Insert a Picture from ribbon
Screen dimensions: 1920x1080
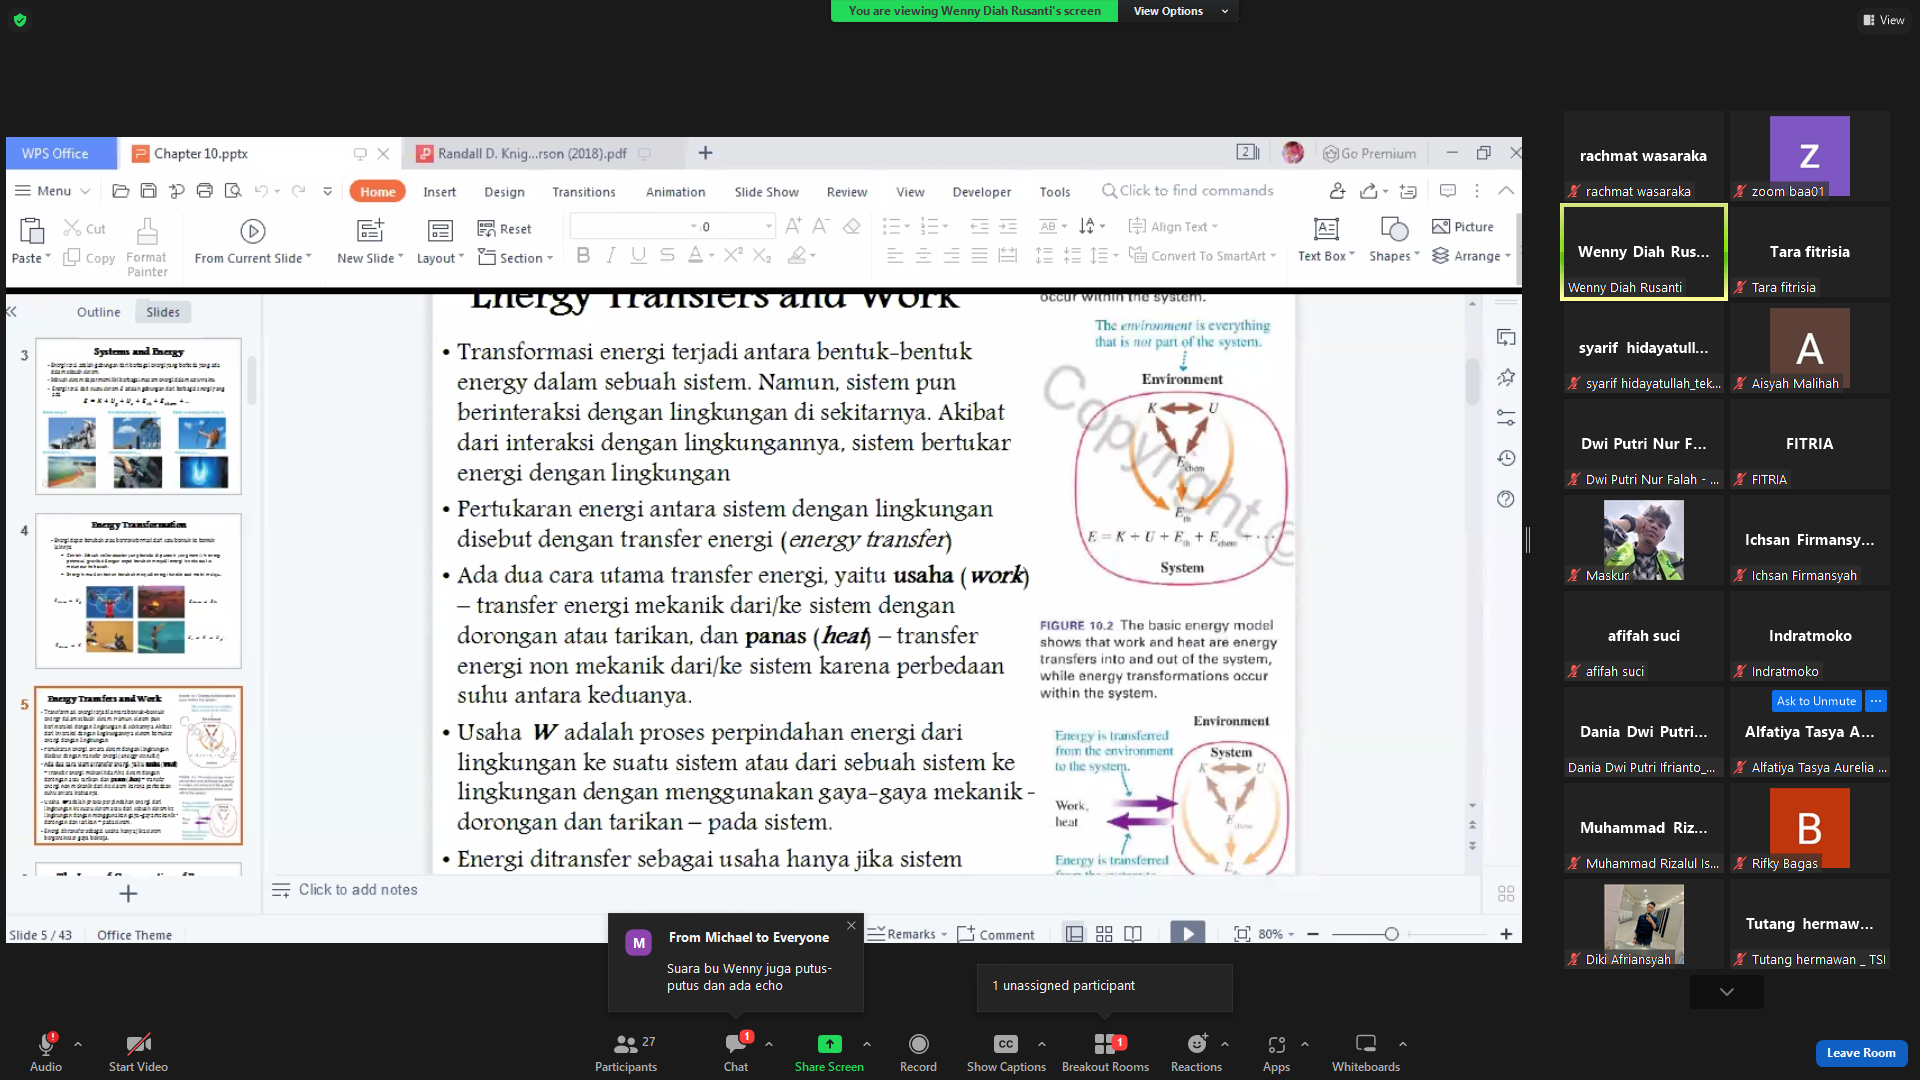click(x=1462, y=227)
